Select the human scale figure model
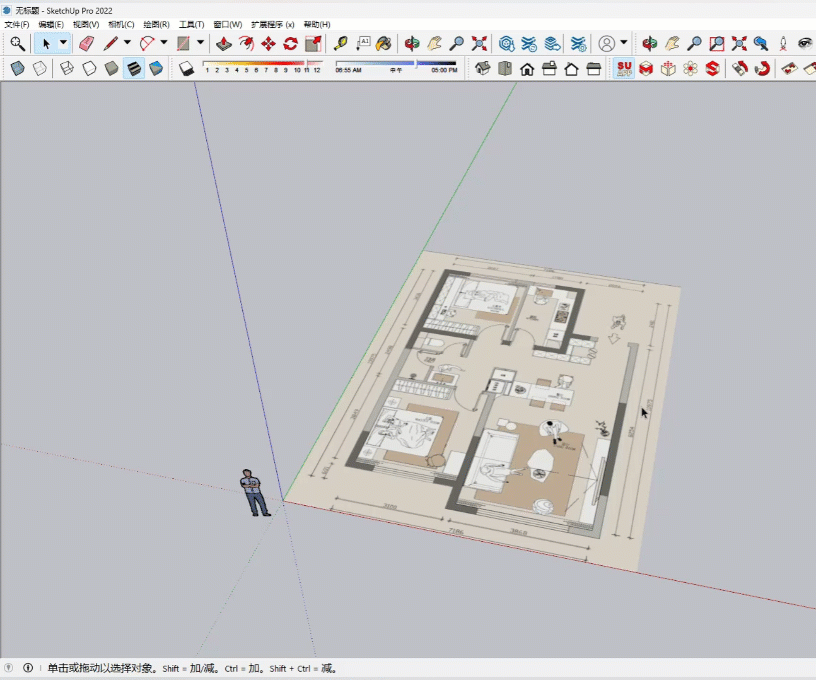Viewport: 816px width, 680px height. coord(254,492)
